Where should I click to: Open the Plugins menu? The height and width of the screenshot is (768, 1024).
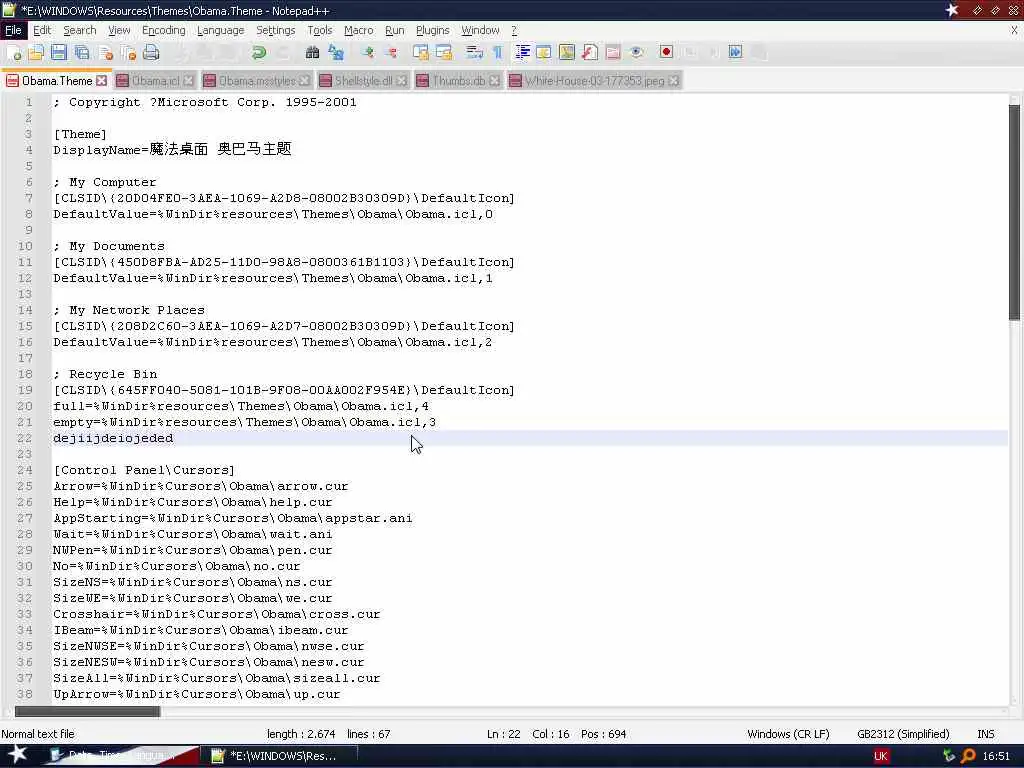pos(432,31)
